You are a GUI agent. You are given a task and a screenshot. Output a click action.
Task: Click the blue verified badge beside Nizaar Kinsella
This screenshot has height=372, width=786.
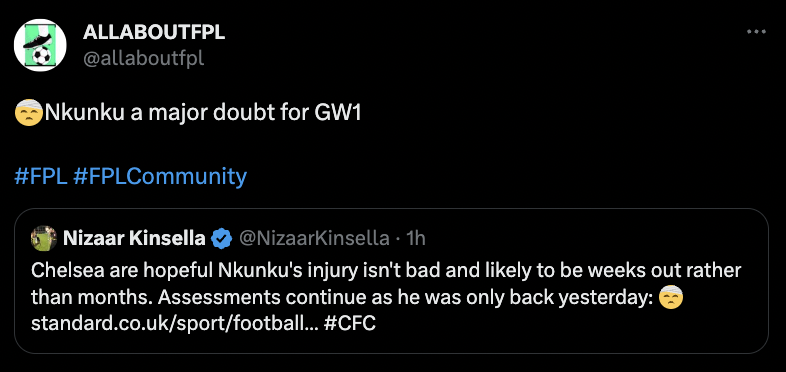221,239
